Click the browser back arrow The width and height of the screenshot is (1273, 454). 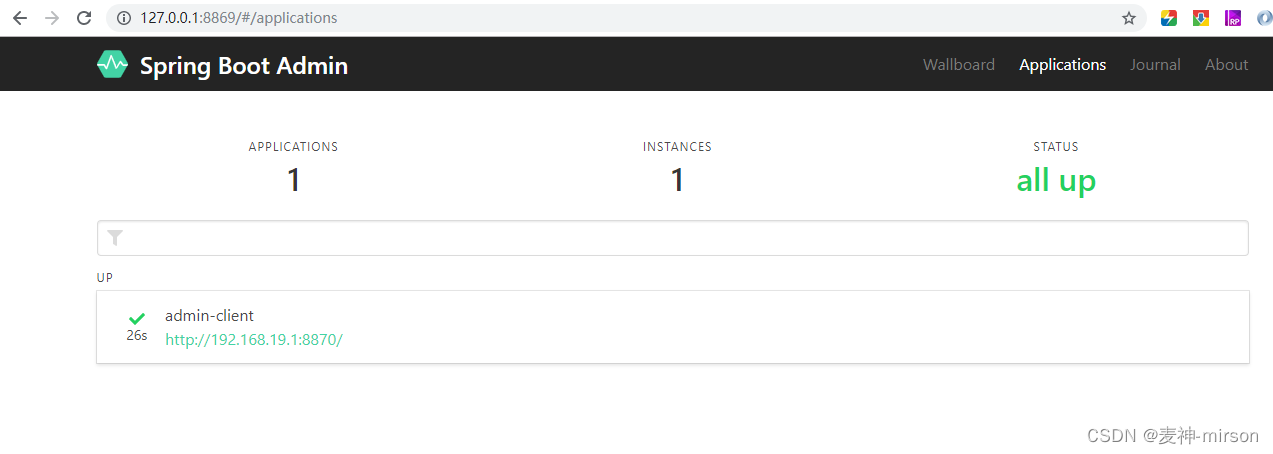[x=20, y=18]
